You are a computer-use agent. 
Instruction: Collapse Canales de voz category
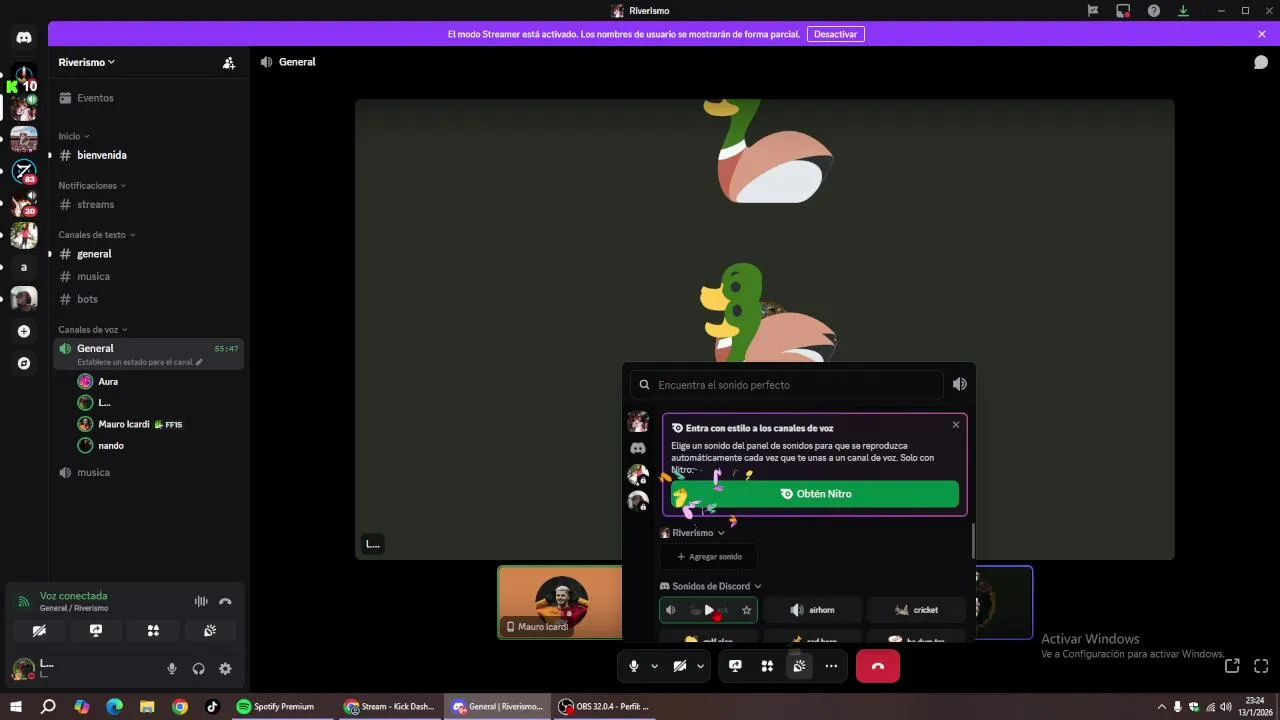pyautogui.click(x=92, y=330)
